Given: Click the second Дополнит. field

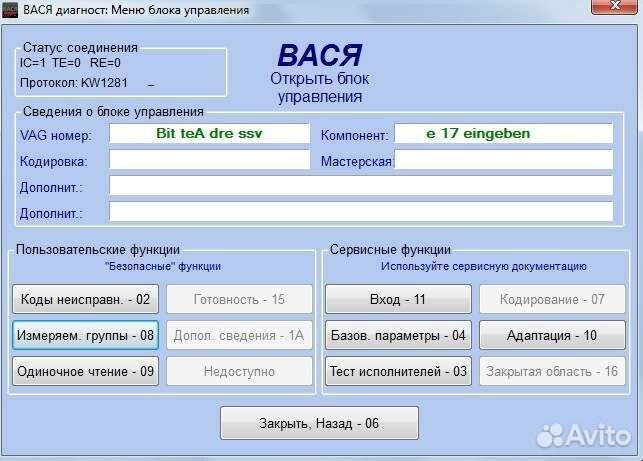Looking at the screenshot, I should click(x=361, y=212).
